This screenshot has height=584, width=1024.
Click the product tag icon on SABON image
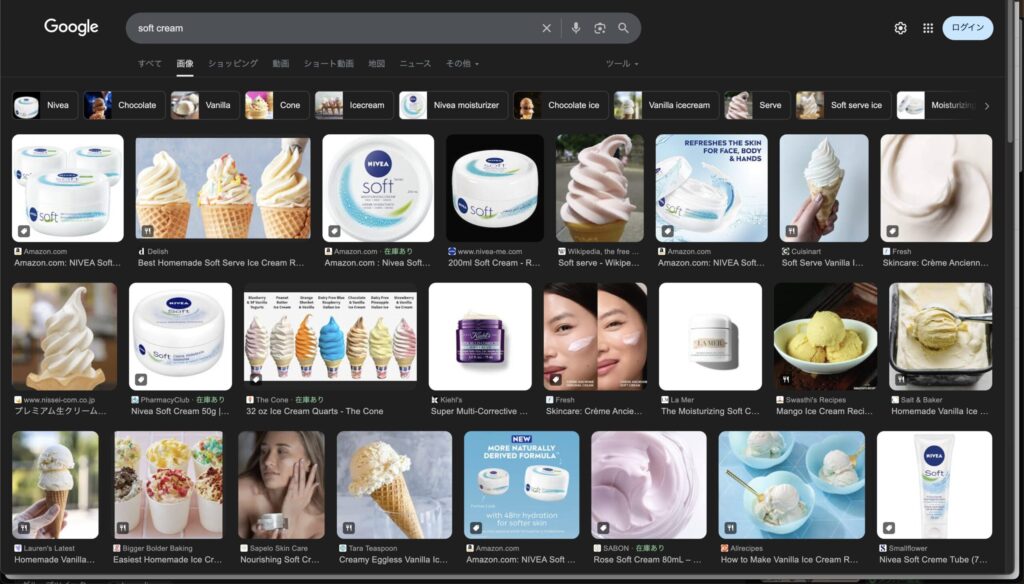603,528
